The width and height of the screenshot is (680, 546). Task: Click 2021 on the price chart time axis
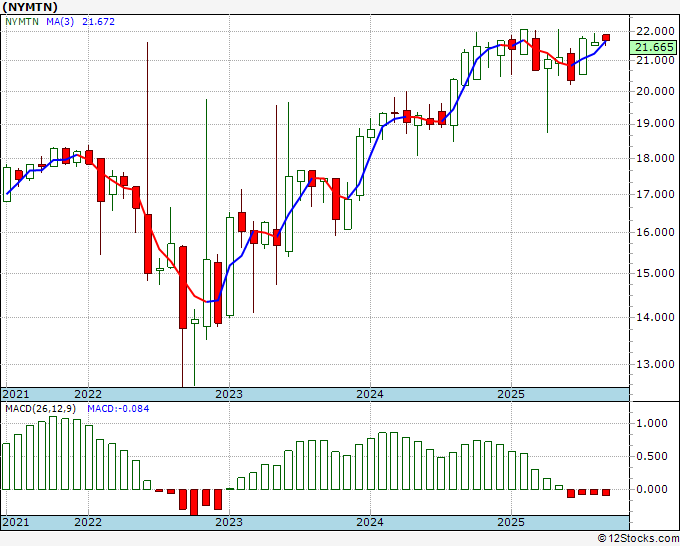(x=16, y=394)
